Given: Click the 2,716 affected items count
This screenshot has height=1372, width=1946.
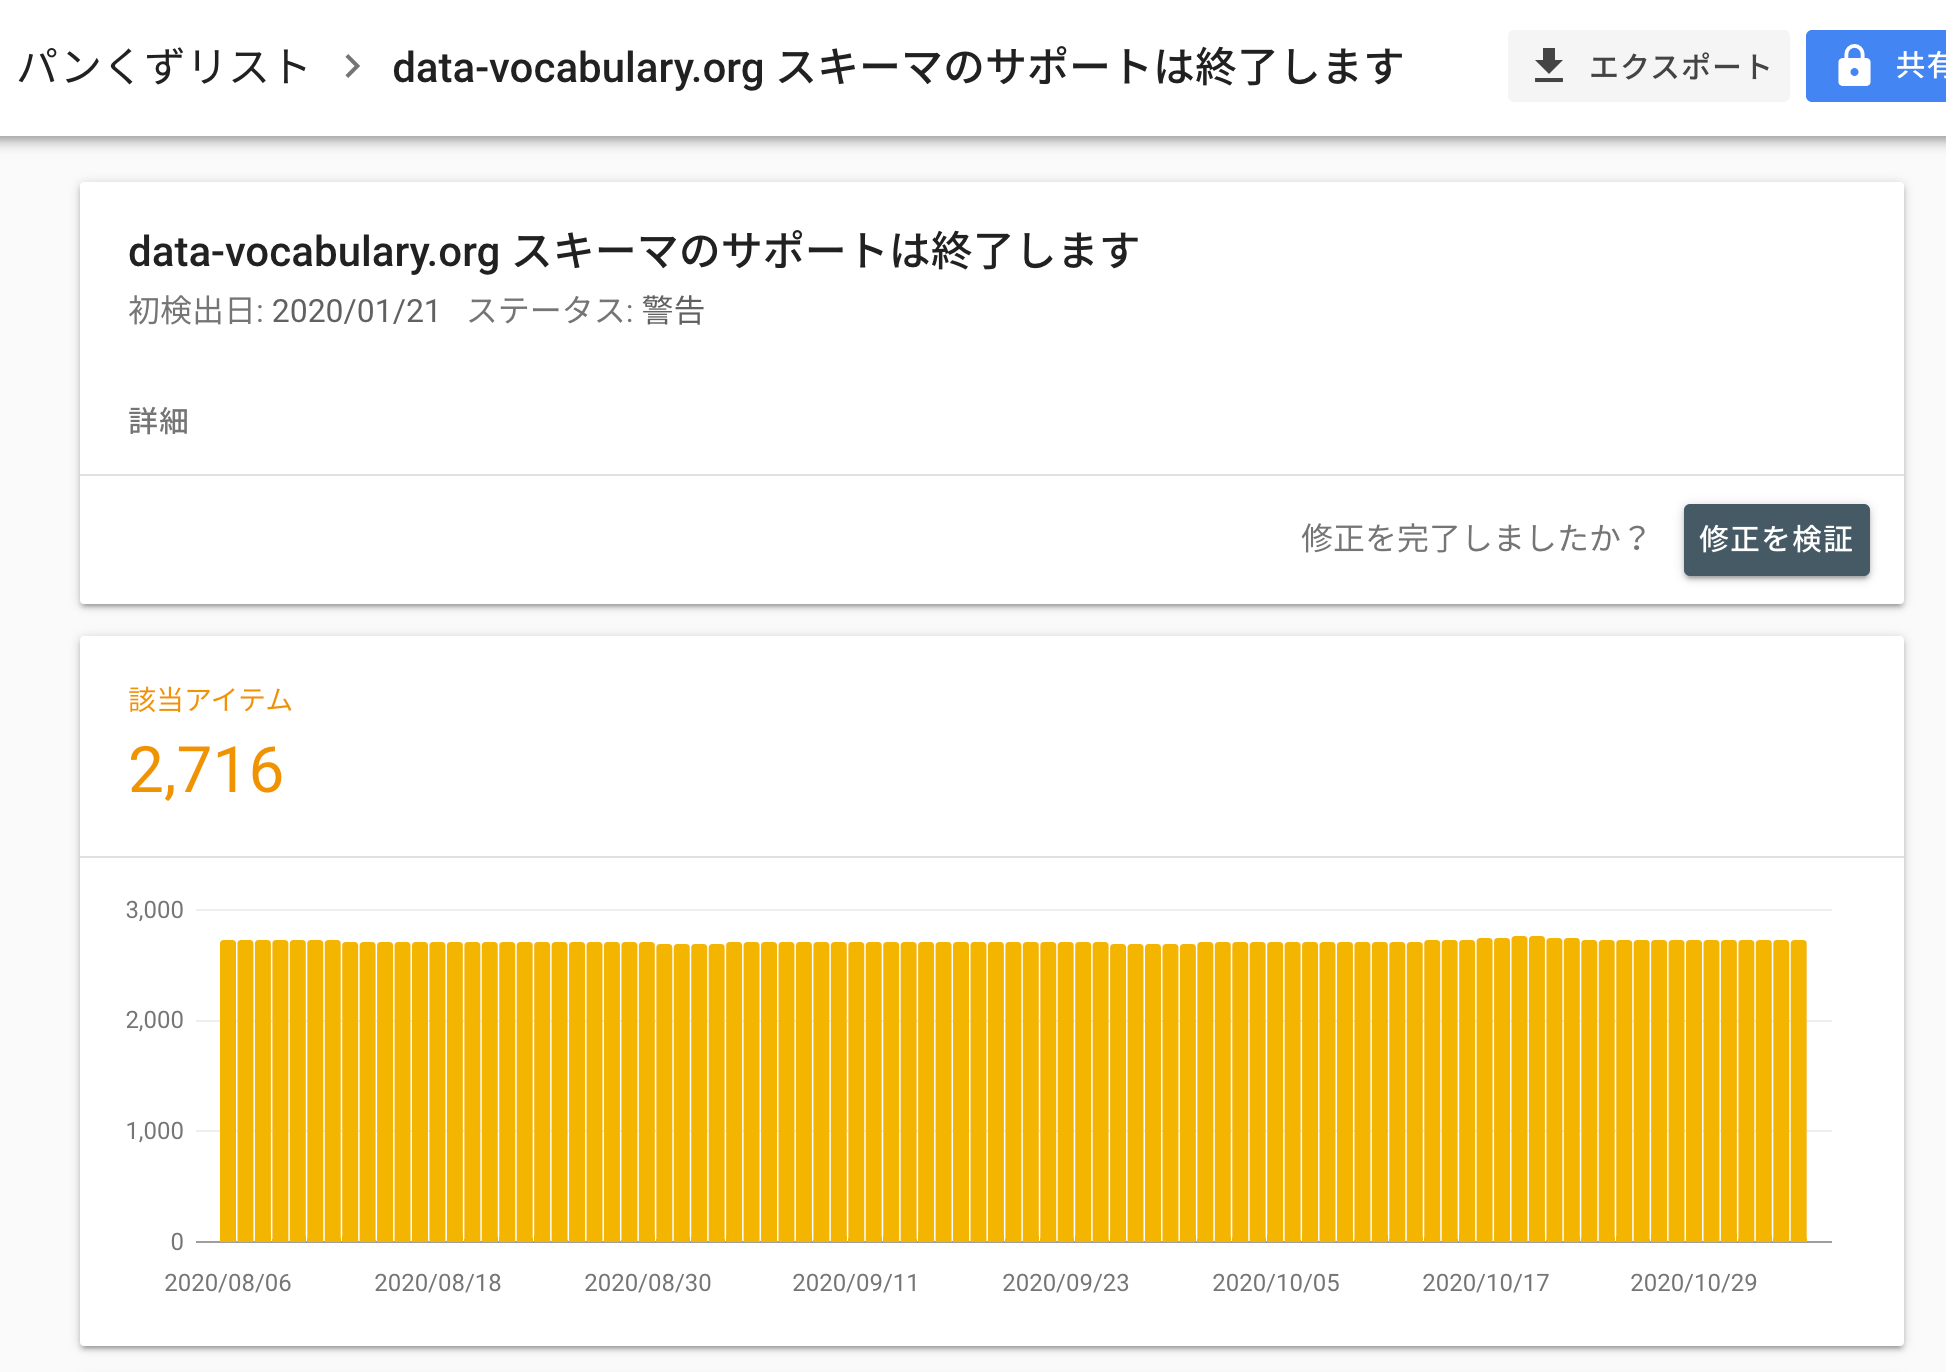Looking at the screenshot, I should point(206,770).
